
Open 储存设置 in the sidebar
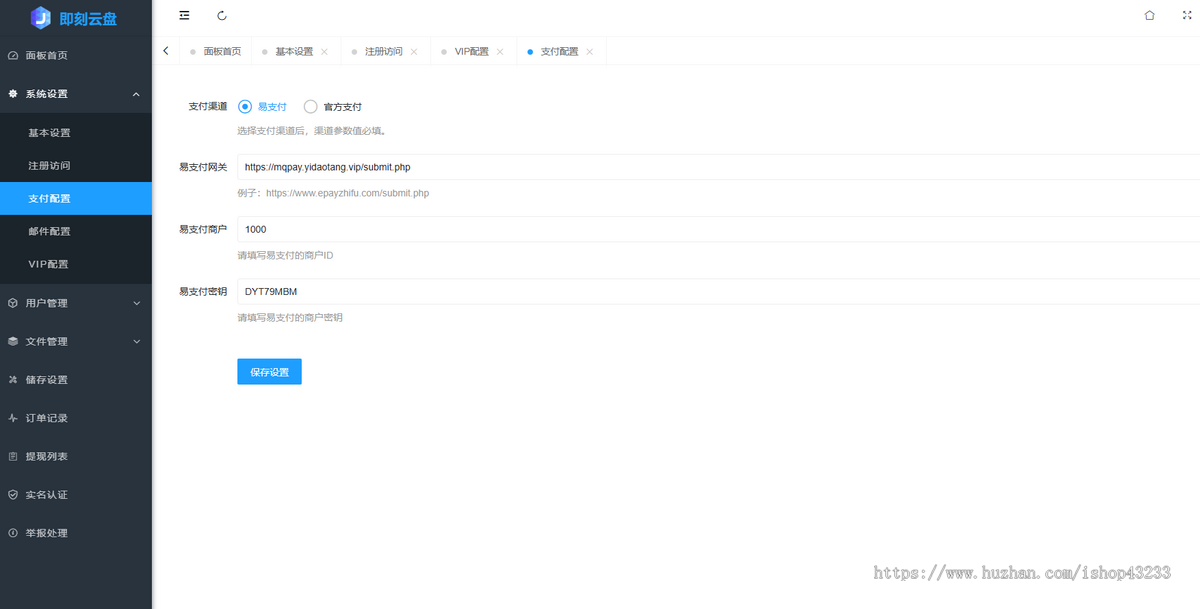pos(76,380)
